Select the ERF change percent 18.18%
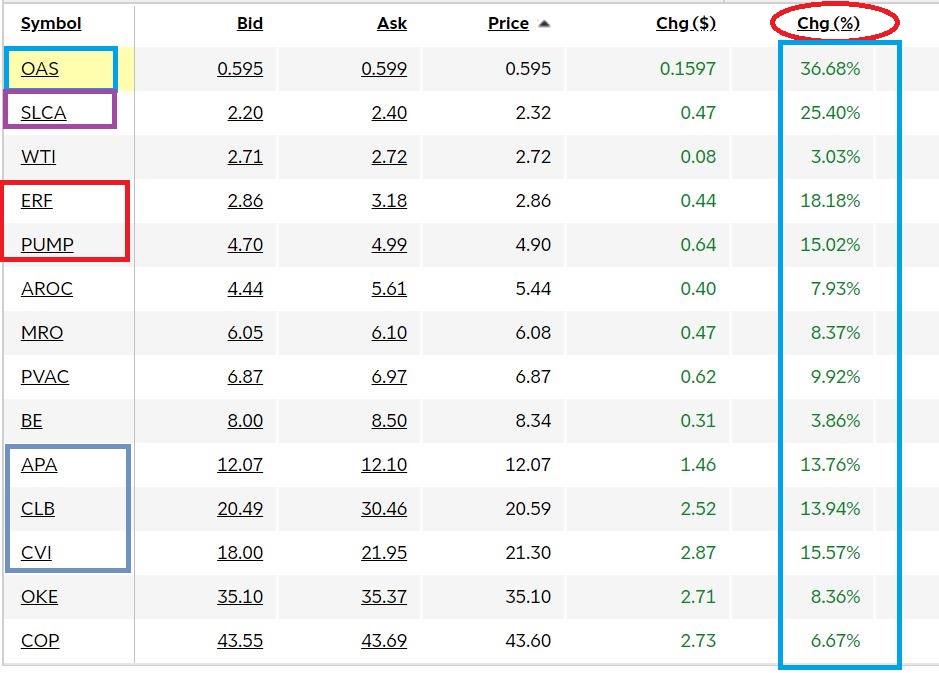Screen dimensions: 939x673 [830, 201]
